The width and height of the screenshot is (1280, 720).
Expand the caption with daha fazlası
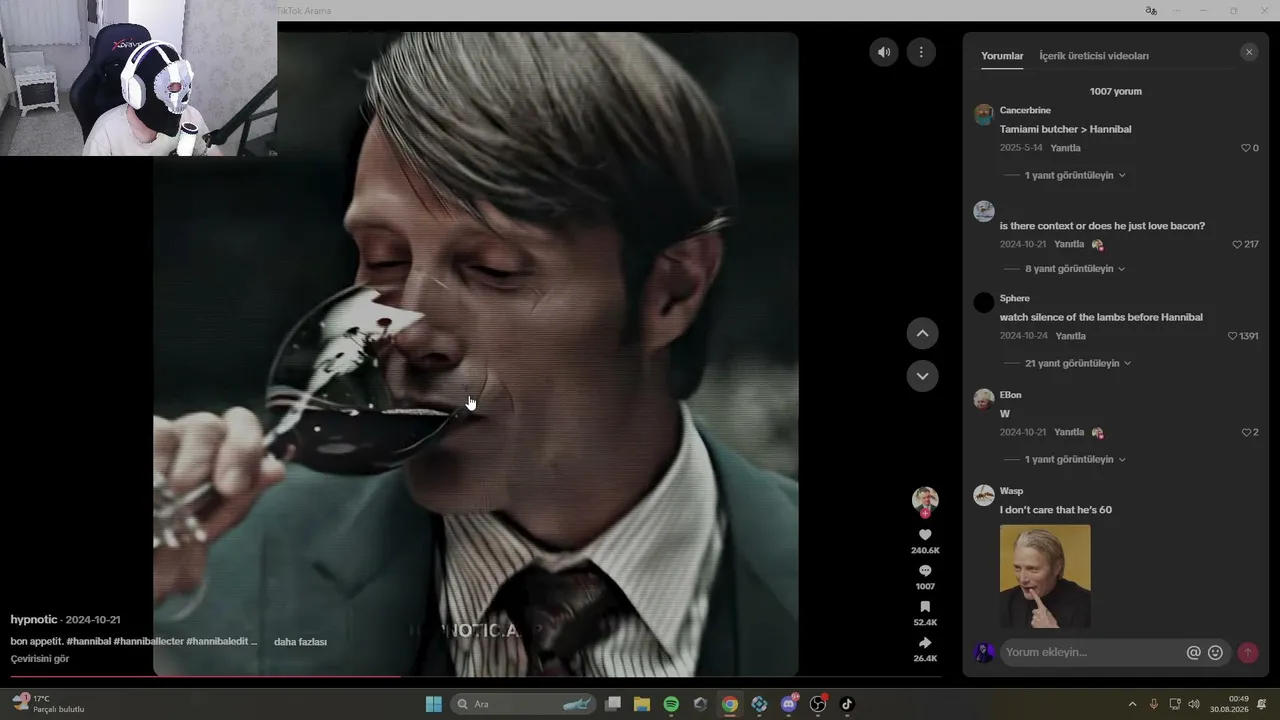300,642
